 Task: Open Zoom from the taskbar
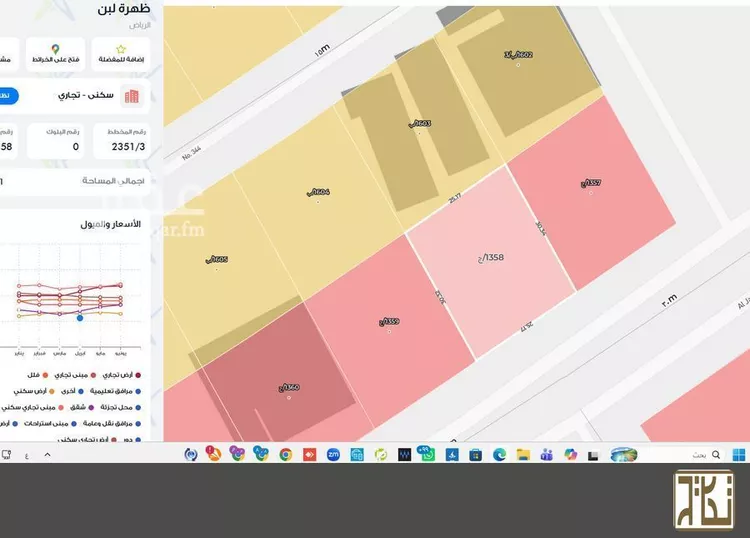pyautogui.click(x=333, y=454)
